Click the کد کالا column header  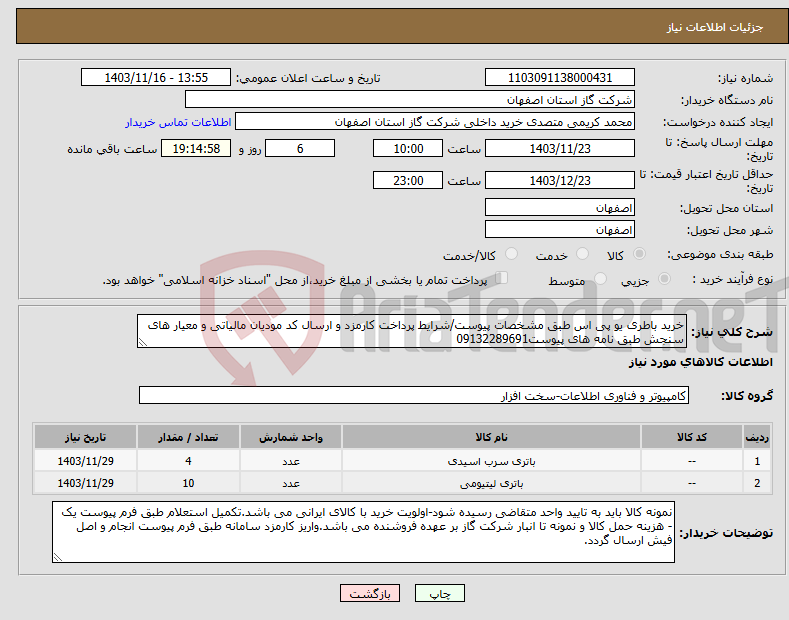point(692,437)
